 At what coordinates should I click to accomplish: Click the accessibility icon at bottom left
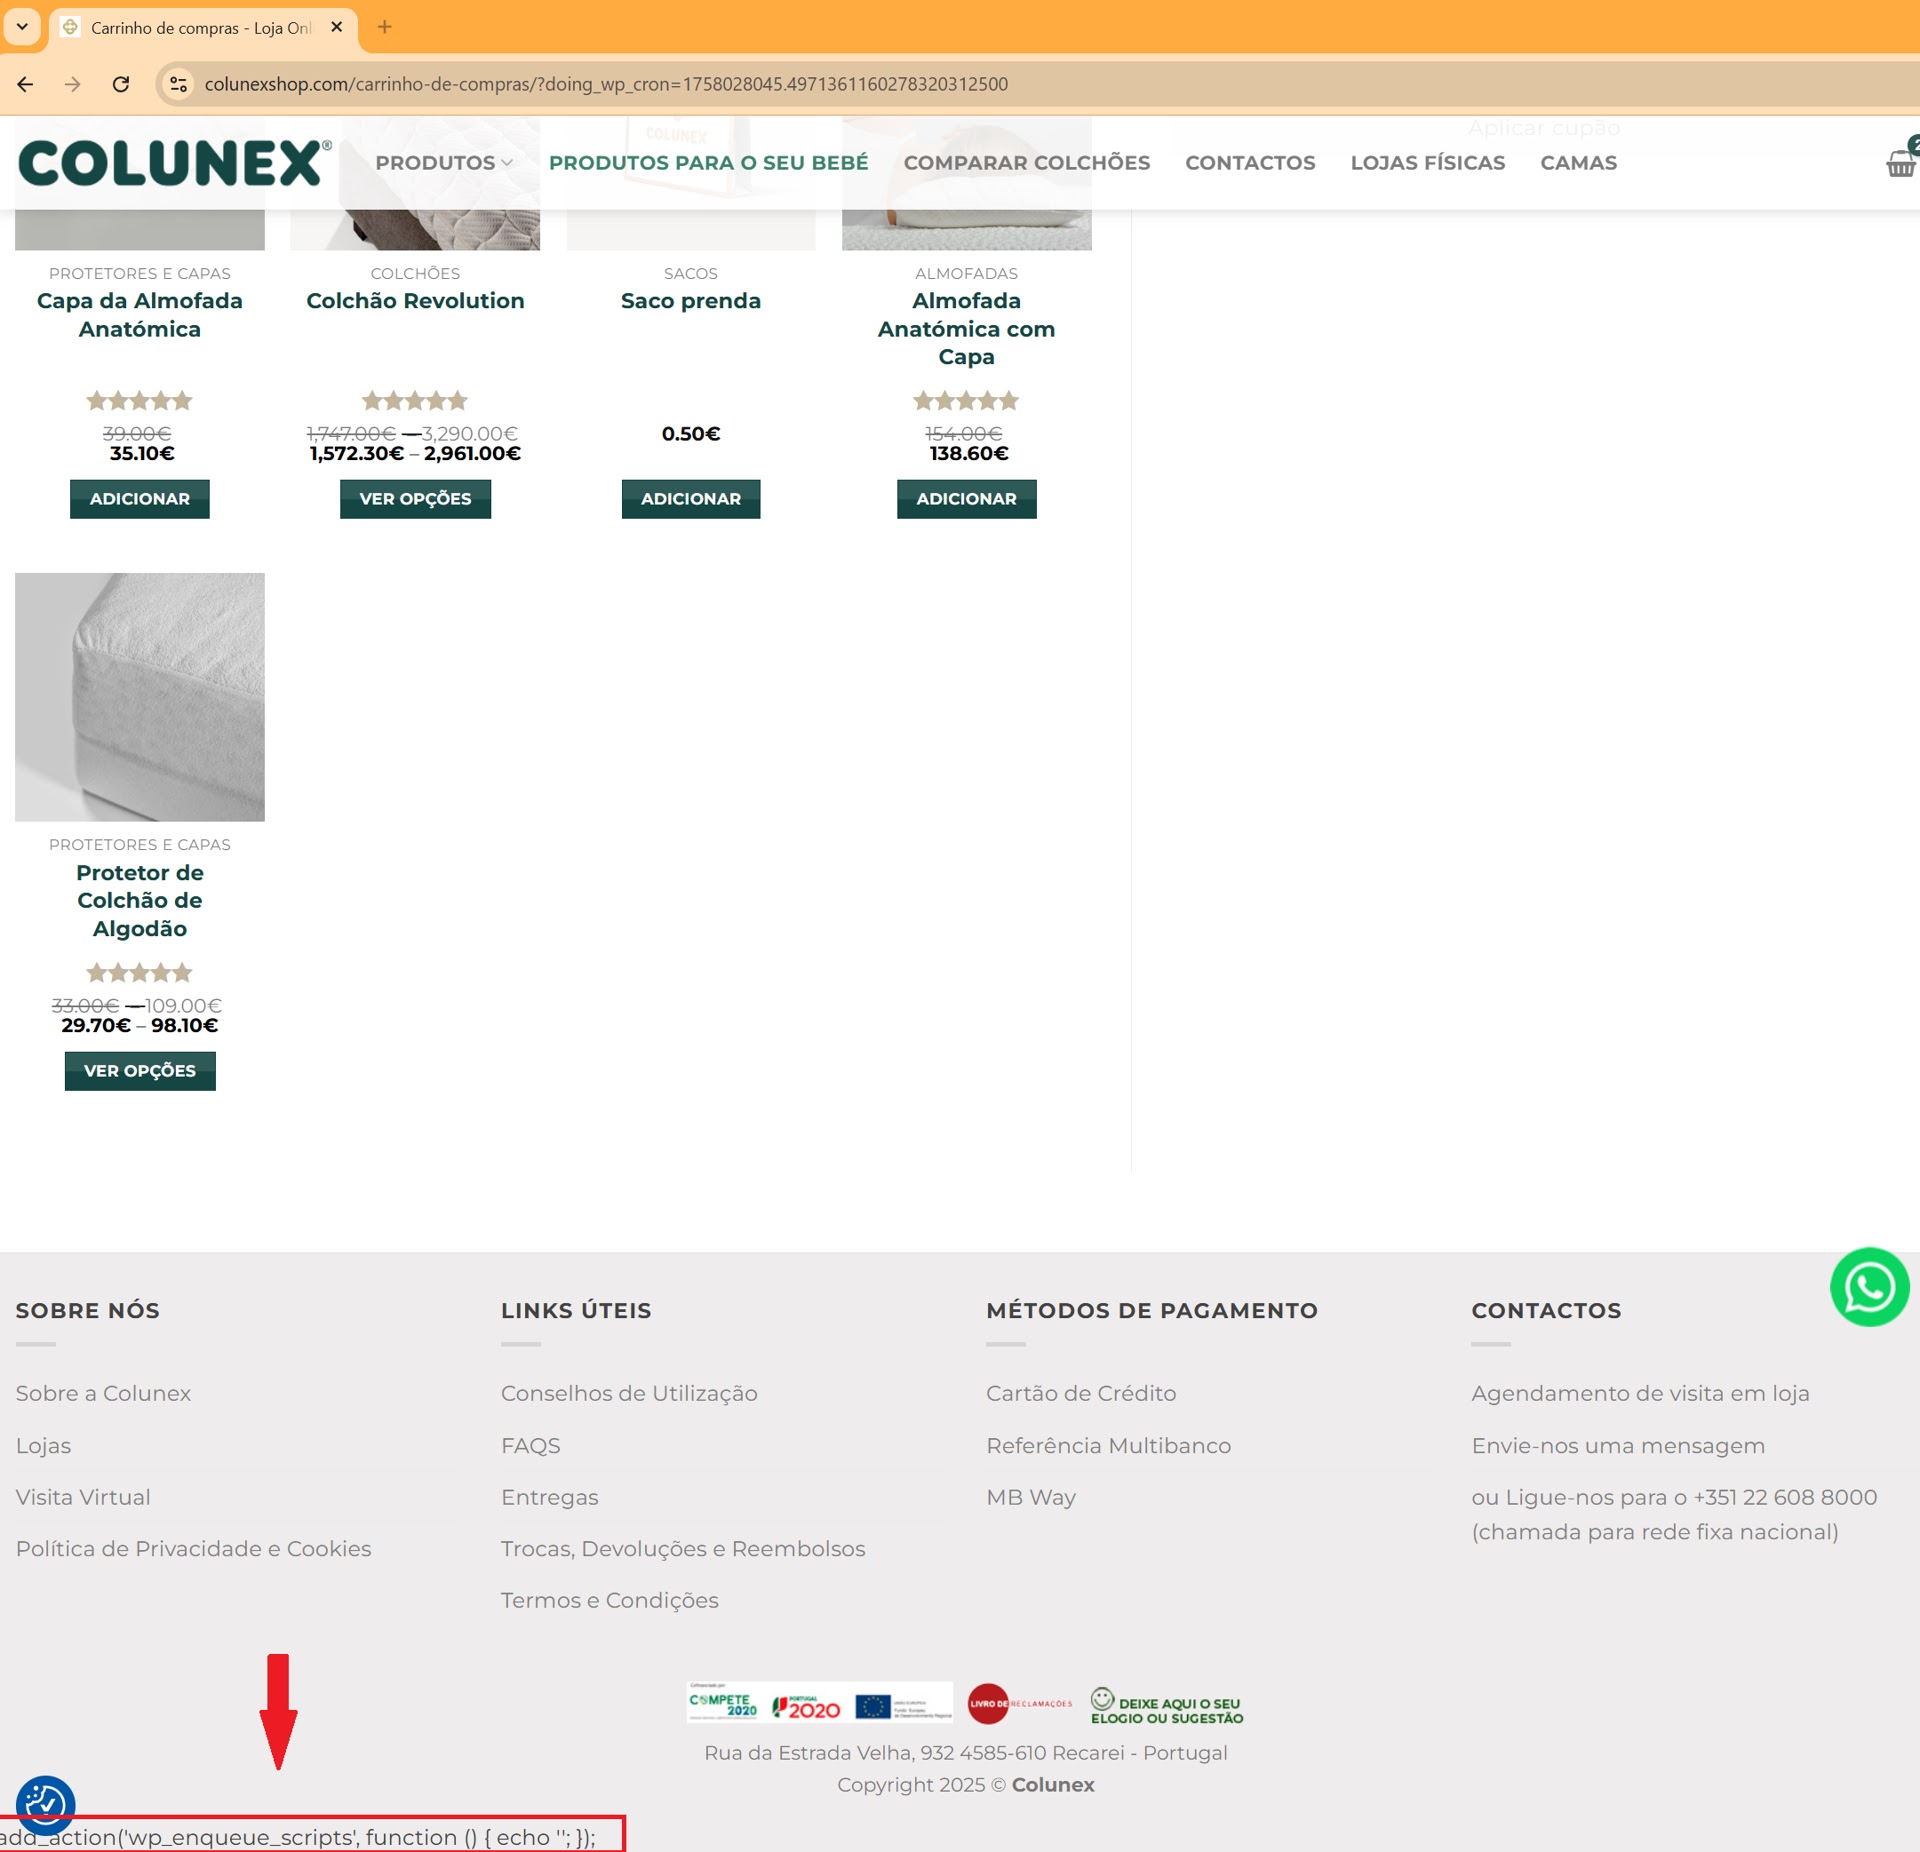coord(44,1805)
